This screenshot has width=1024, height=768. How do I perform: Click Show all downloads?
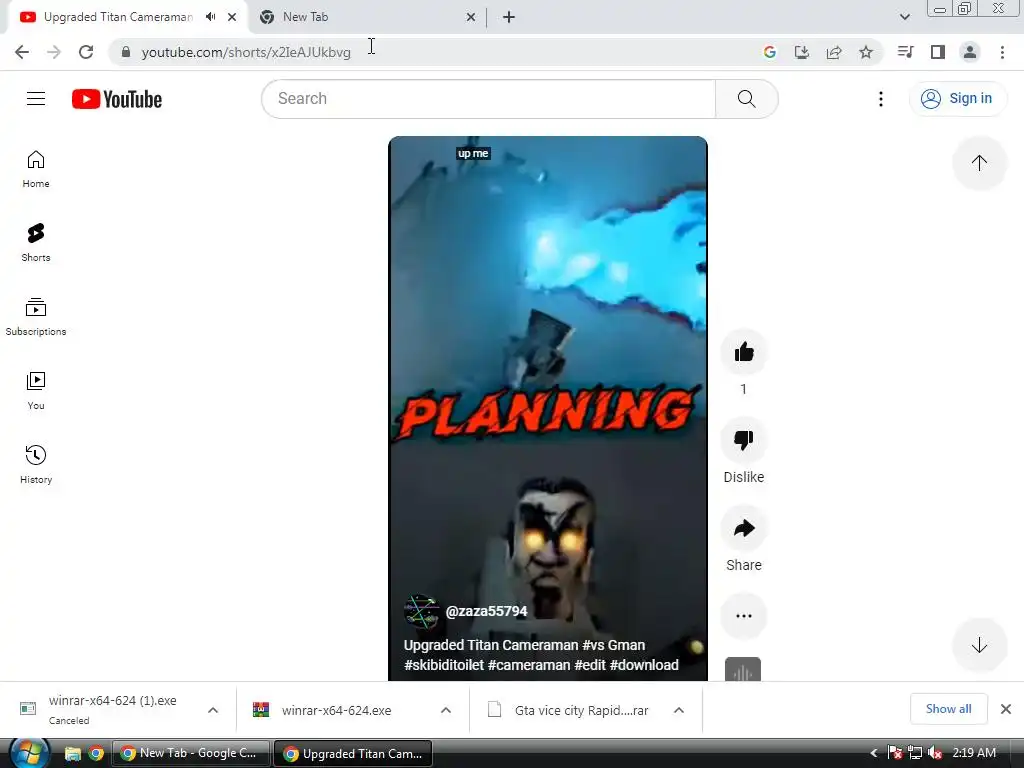coord(948,709)
